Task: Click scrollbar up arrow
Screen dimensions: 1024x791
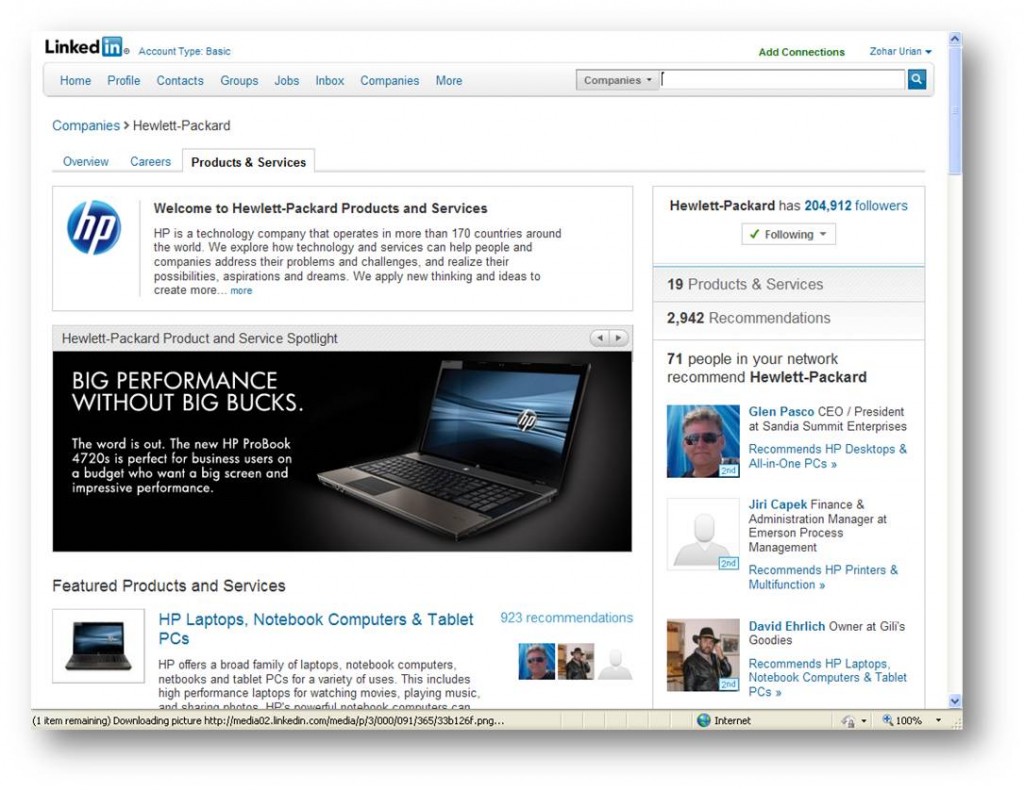Action: (954, 39)
